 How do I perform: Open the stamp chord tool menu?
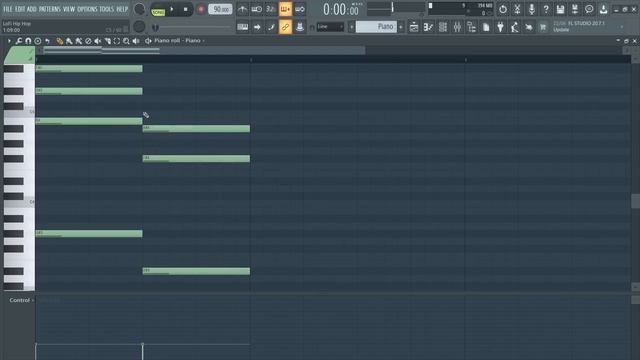(x=38, y=41)
